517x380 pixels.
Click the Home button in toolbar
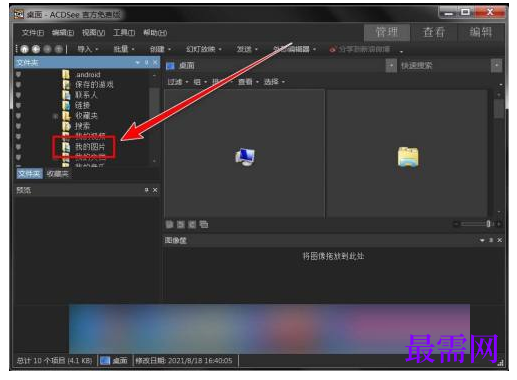(25, 49)
